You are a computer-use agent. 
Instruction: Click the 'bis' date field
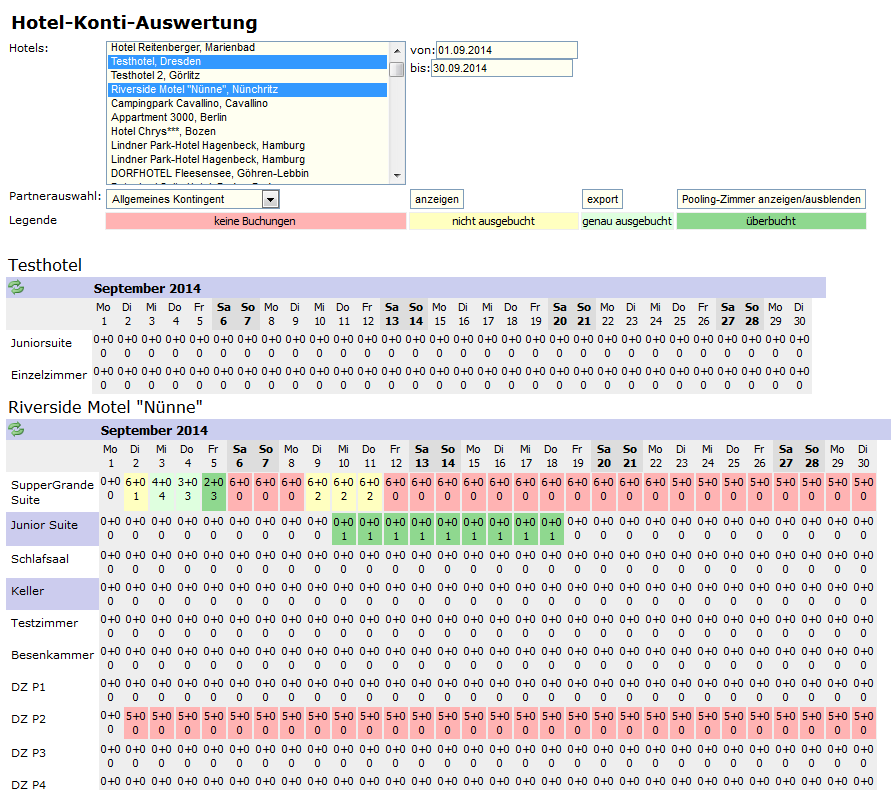click(501, 68)
